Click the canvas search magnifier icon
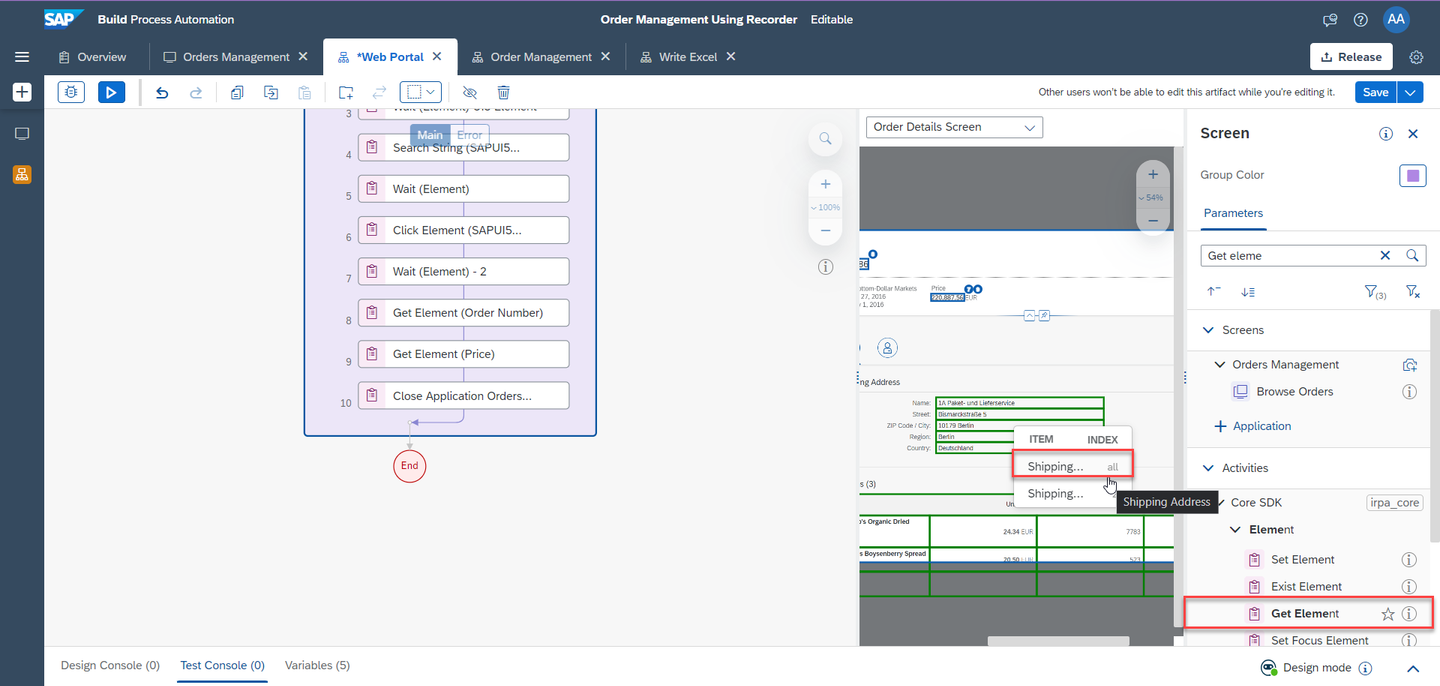Screen dimensions: 1440x686 [825, 139]
